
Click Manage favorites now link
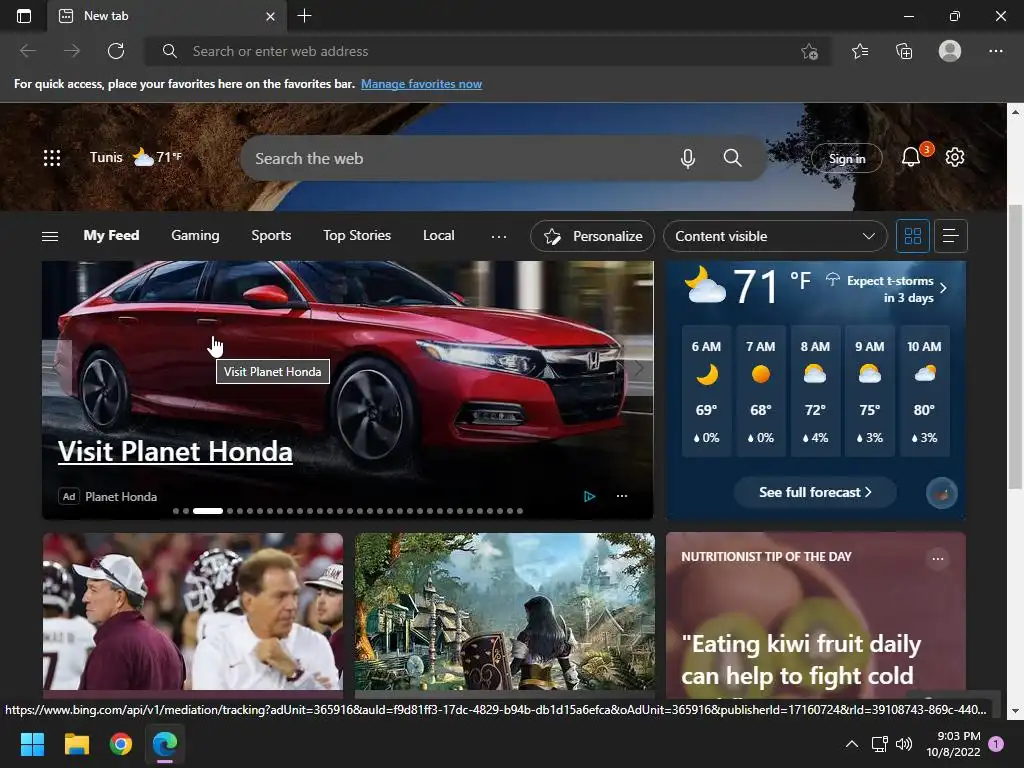tap(421, 84)
